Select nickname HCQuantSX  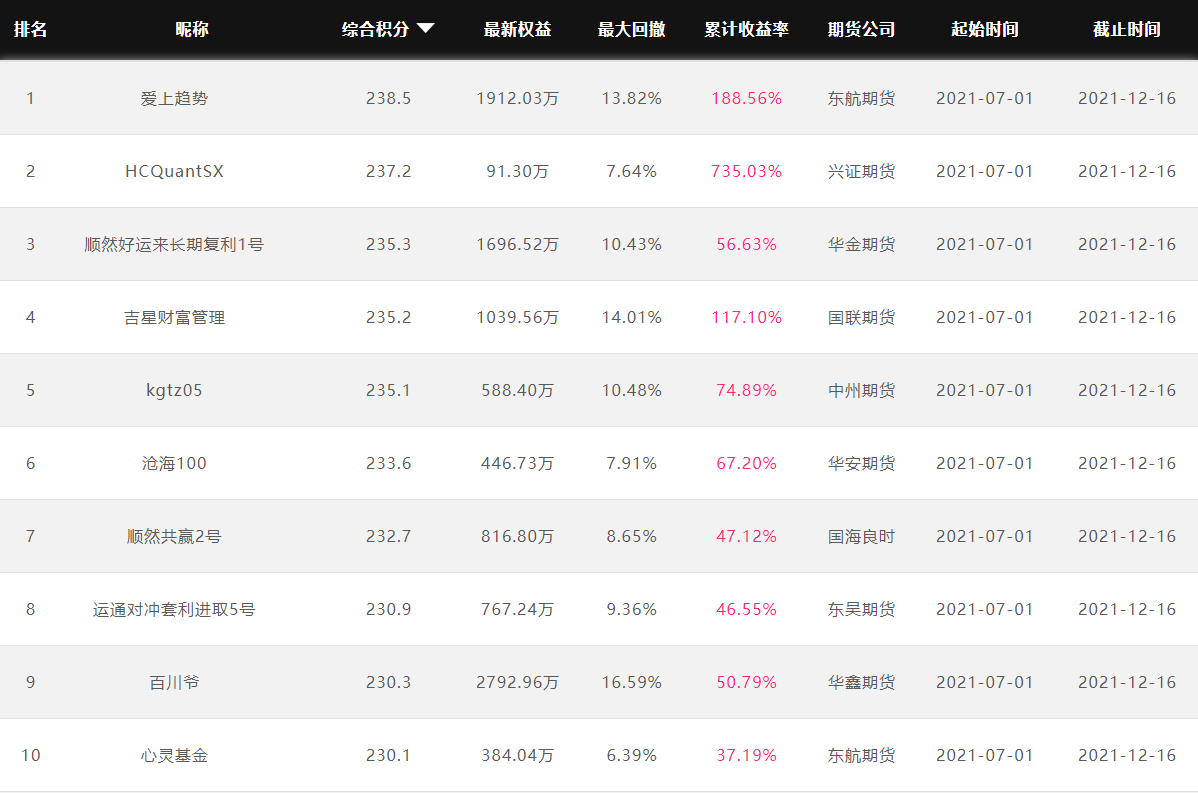pyautogui.click(x=174, y=171)
